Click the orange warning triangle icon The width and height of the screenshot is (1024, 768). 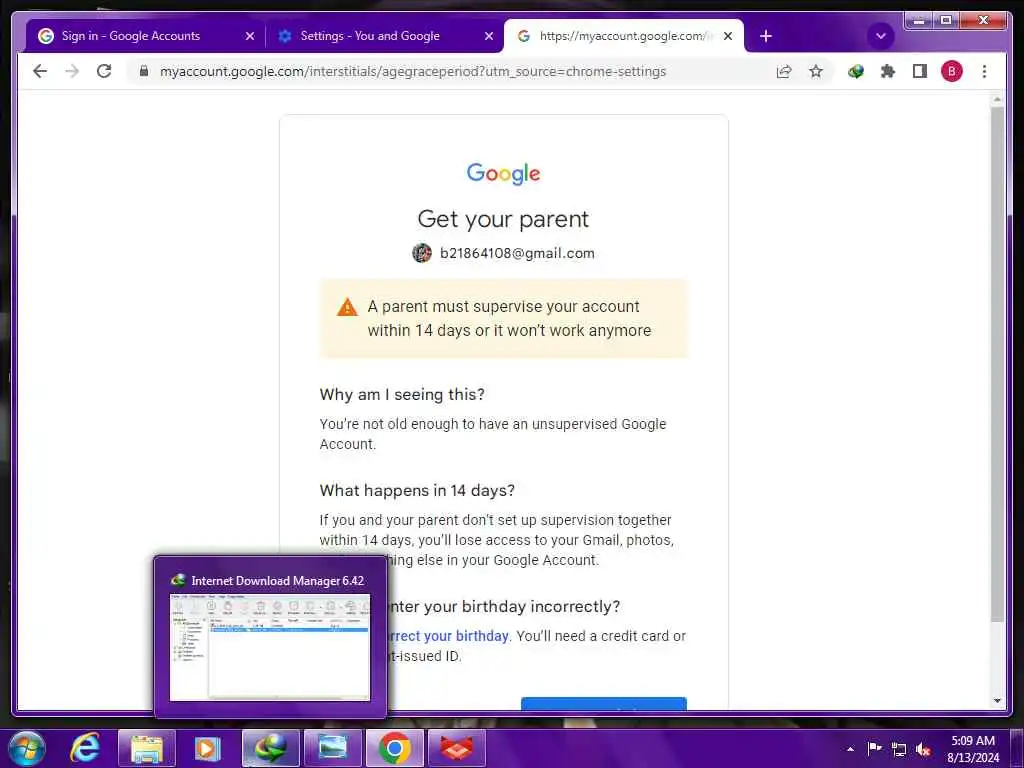point(347,307)
